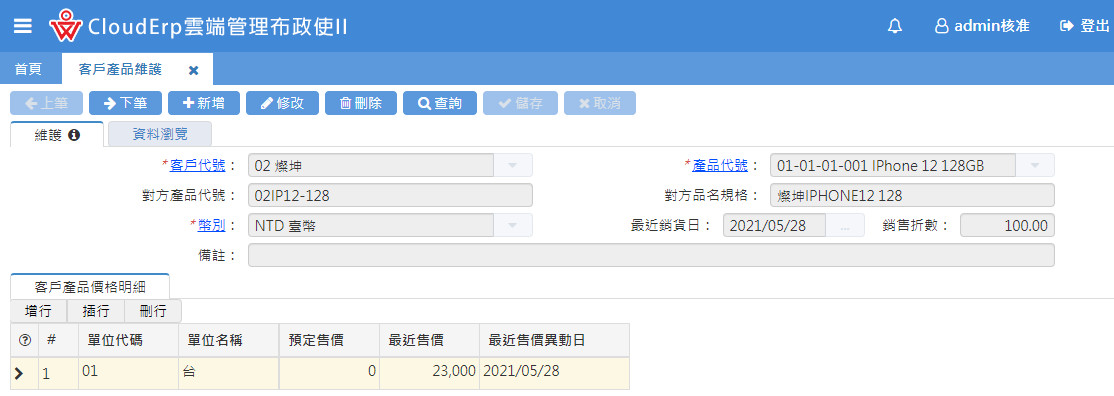Click the 幣別 field showing NTD 臺幣
Viewport: 1114px width, 396px height.
371,225
